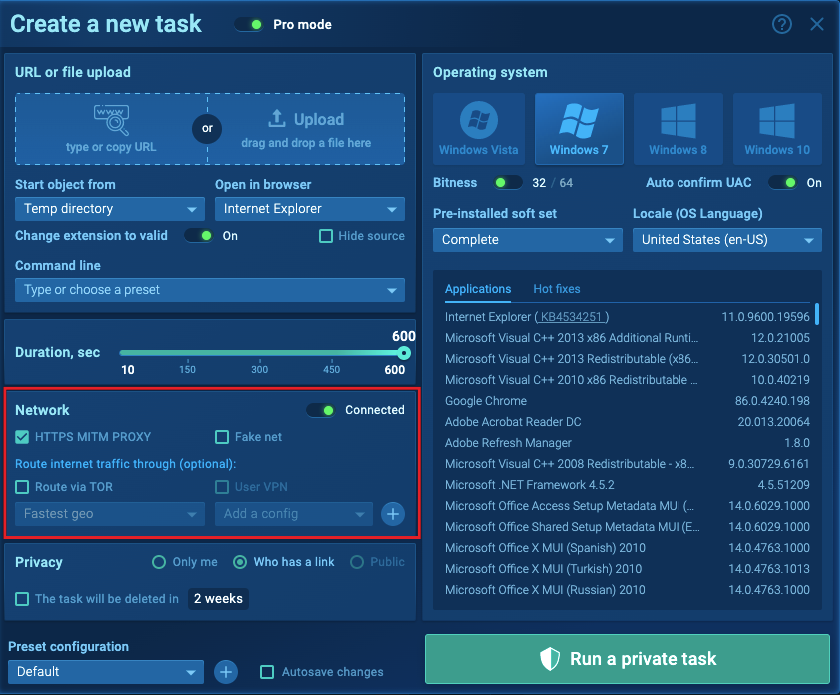Open KB4534251 link
The height and width of the screenshot is (695, 840).
(571, 317)
